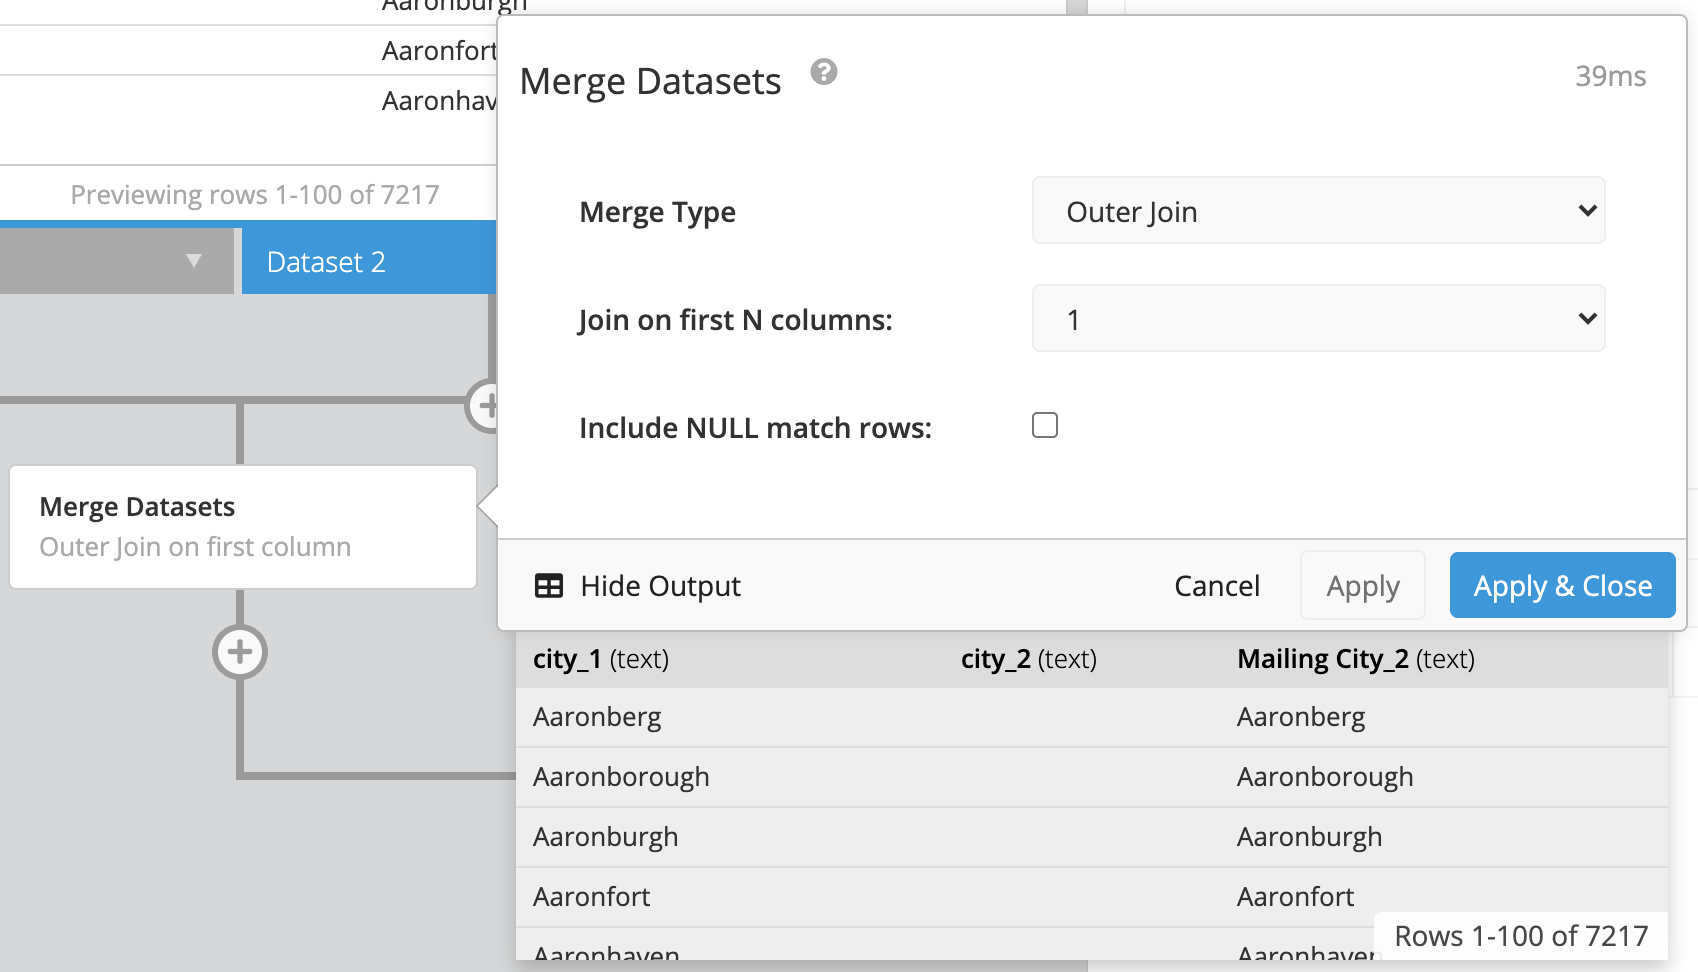Click Aaronborough in Mailing City_2 column

pyautogui.click(x=1325, y=777)
